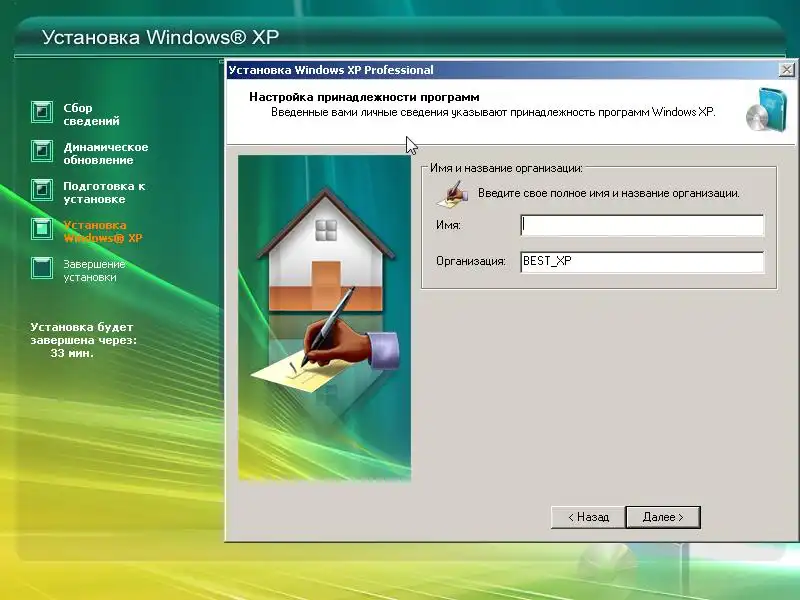Click the Имя и название организации group title

[x=506, y=168]
